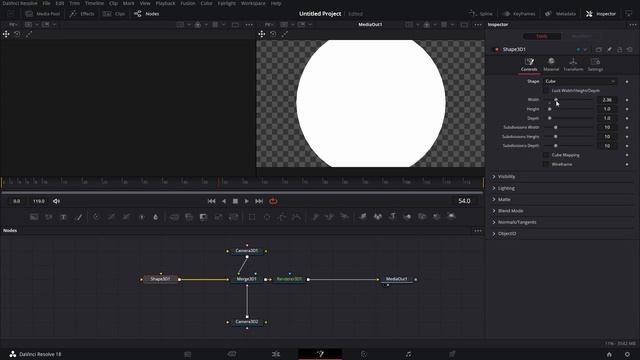Toggle the Inspector panel

coord(601,14)
